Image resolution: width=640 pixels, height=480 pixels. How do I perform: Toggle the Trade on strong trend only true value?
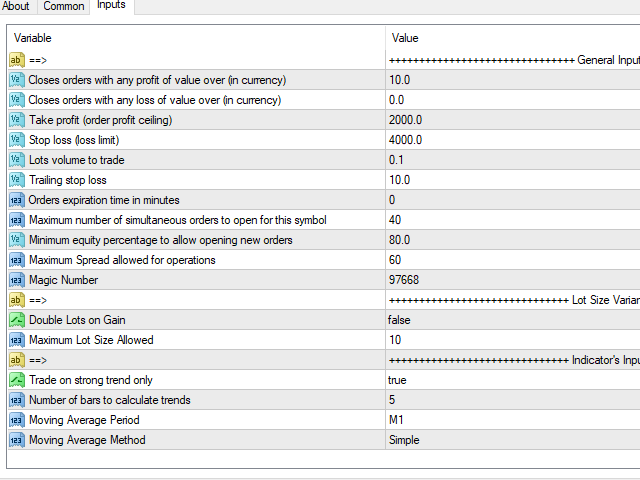(513, 380)
